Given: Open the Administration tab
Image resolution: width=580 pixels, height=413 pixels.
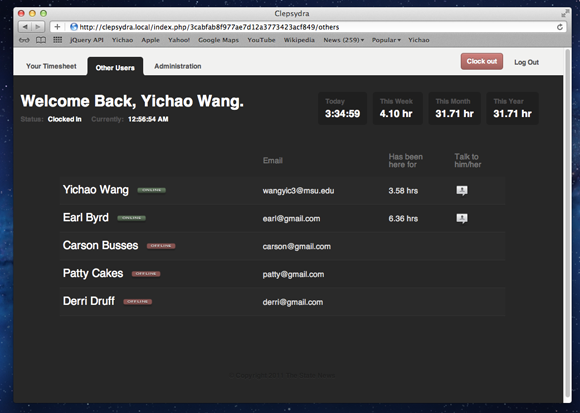Looking at the screenshot, I should click(x=178, y=66).
